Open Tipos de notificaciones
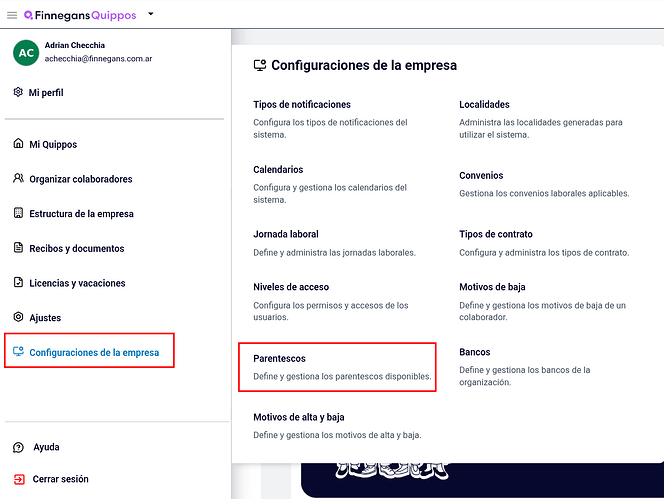This screenshot has width=664, height=499. (302, 105)
